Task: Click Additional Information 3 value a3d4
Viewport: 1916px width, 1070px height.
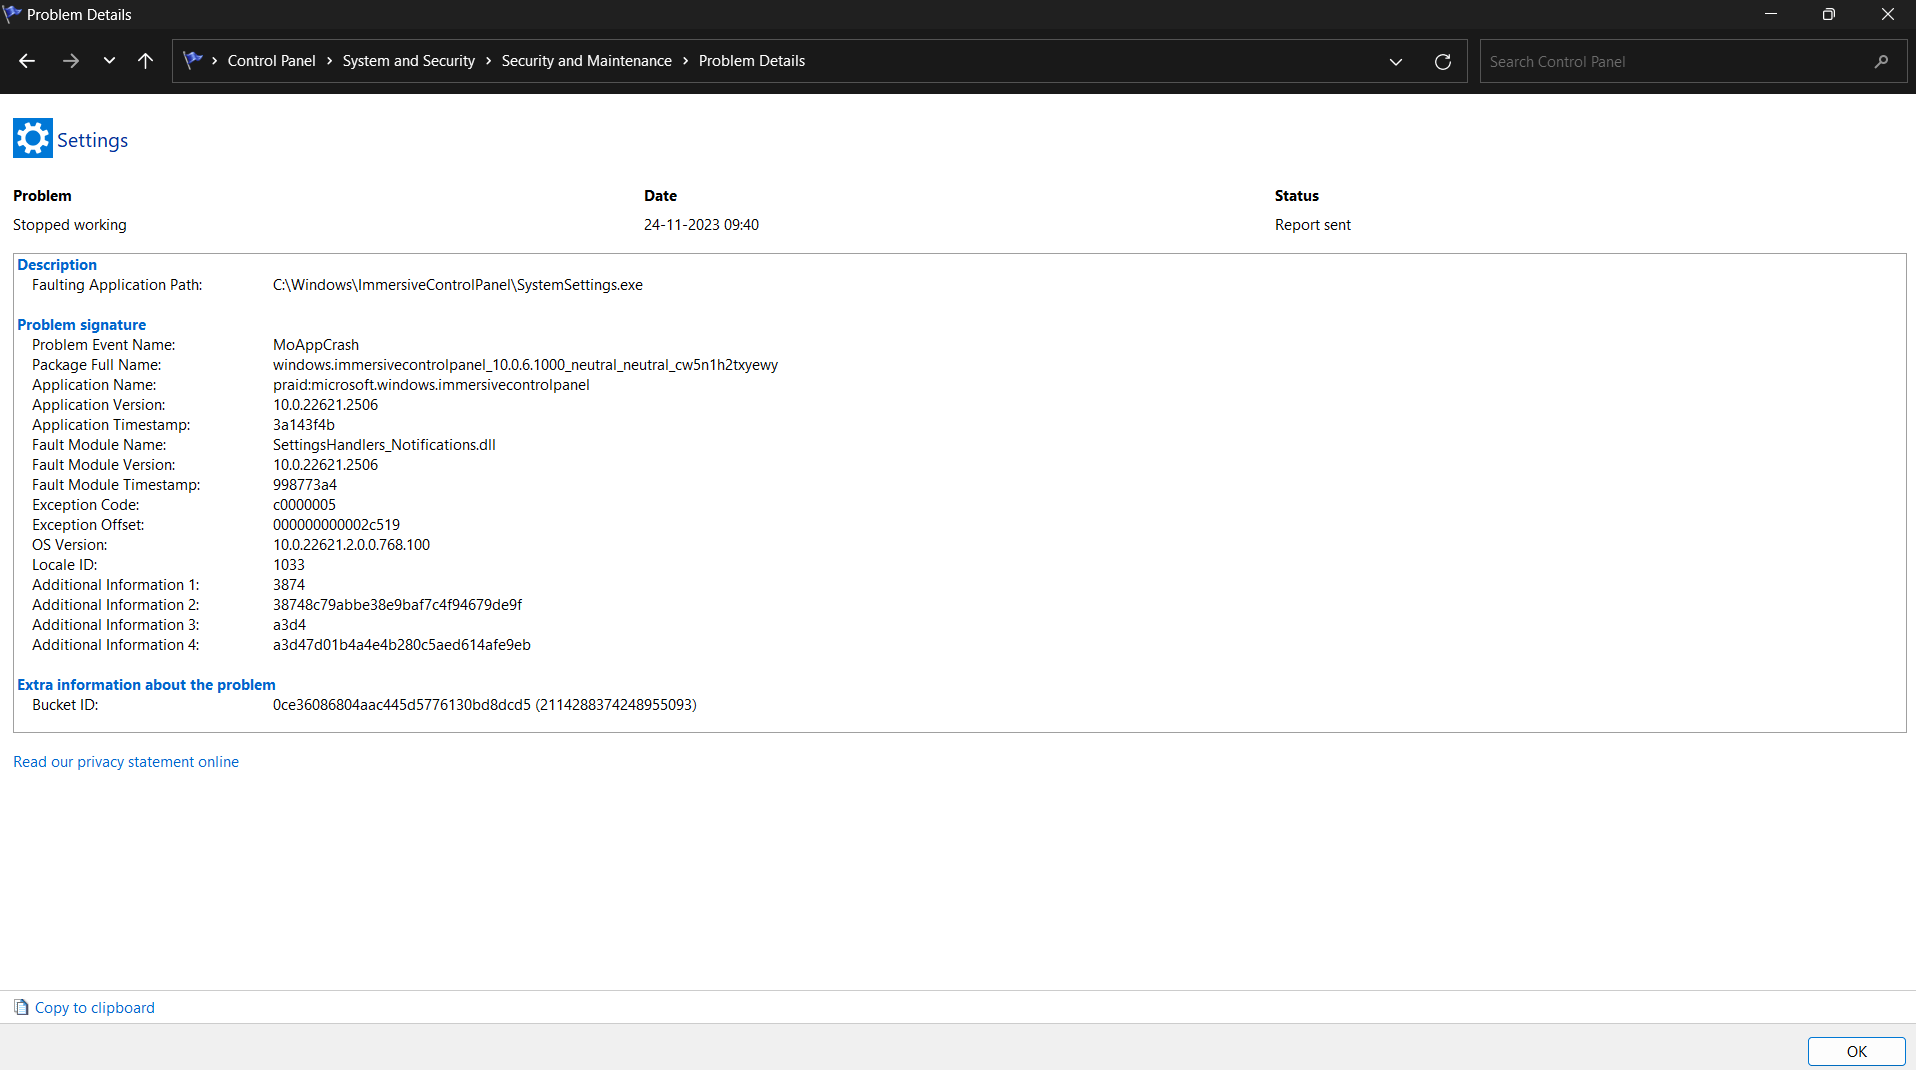Action: click(289, 625)
